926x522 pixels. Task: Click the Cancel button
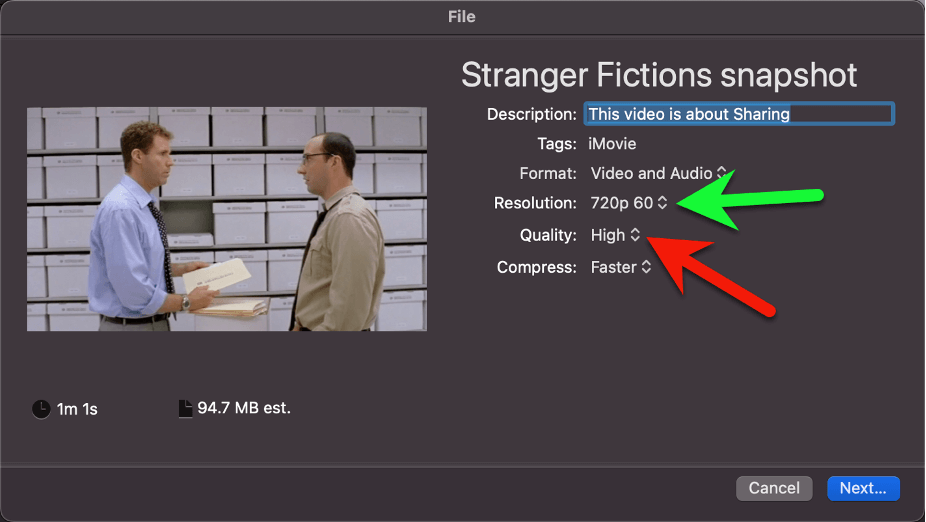(774, 488)
